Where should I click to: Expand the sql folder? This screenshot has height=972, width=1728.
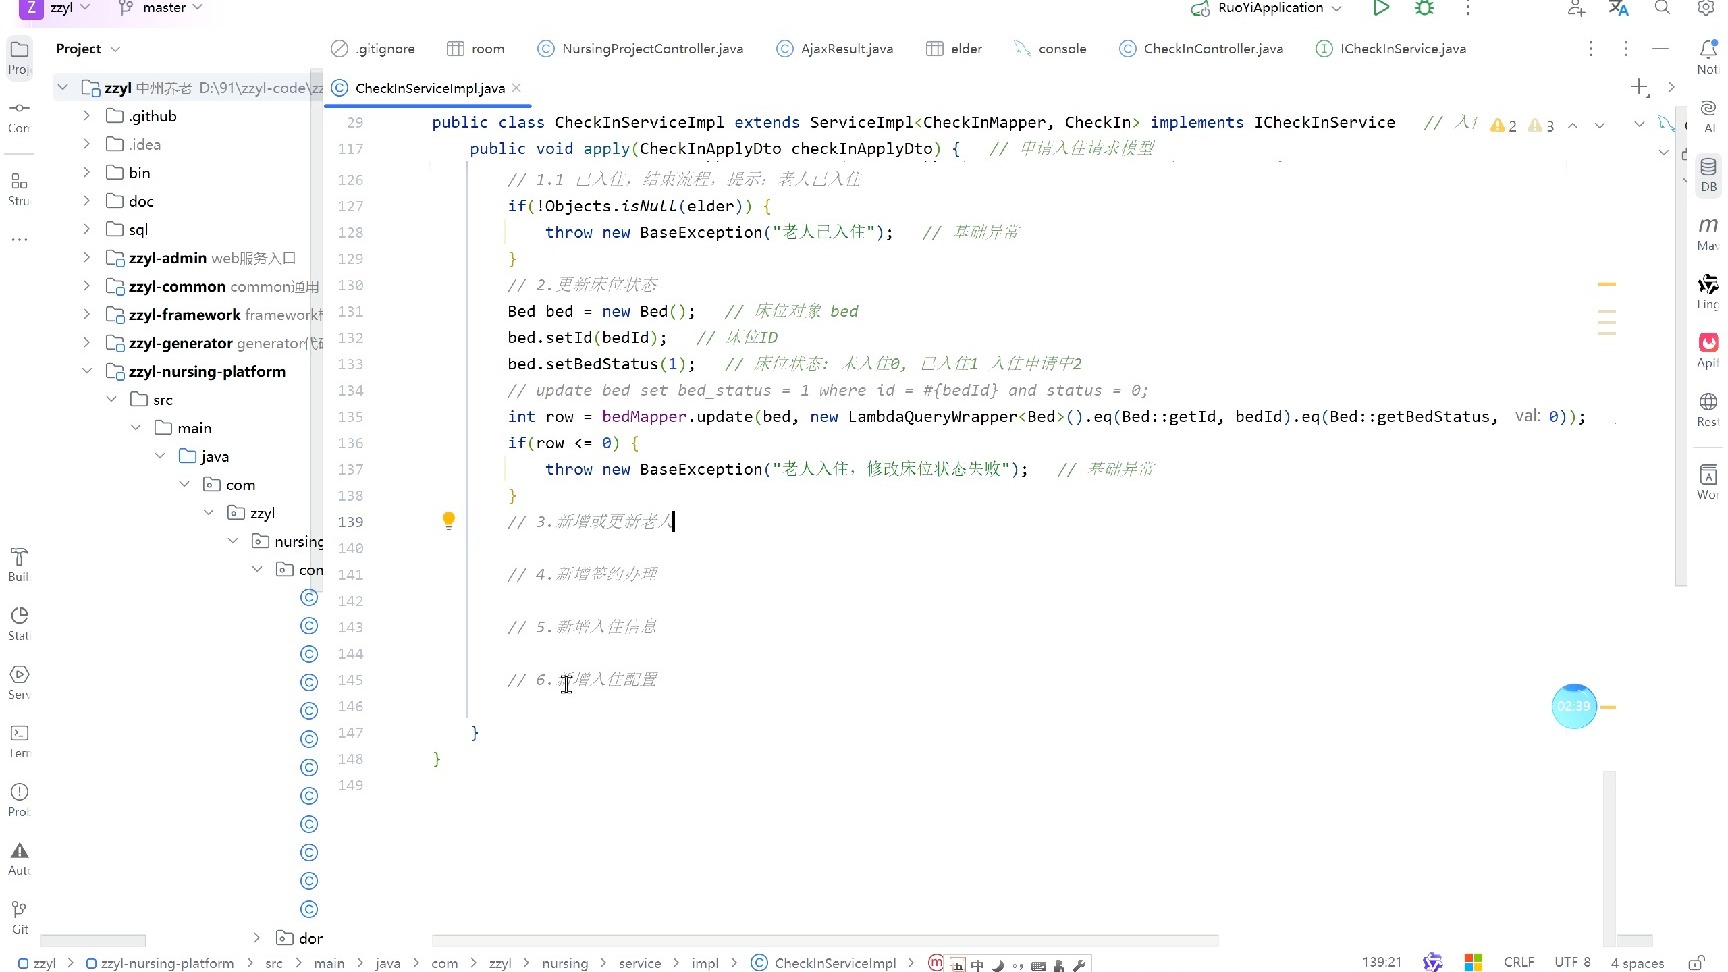[86, 229]
